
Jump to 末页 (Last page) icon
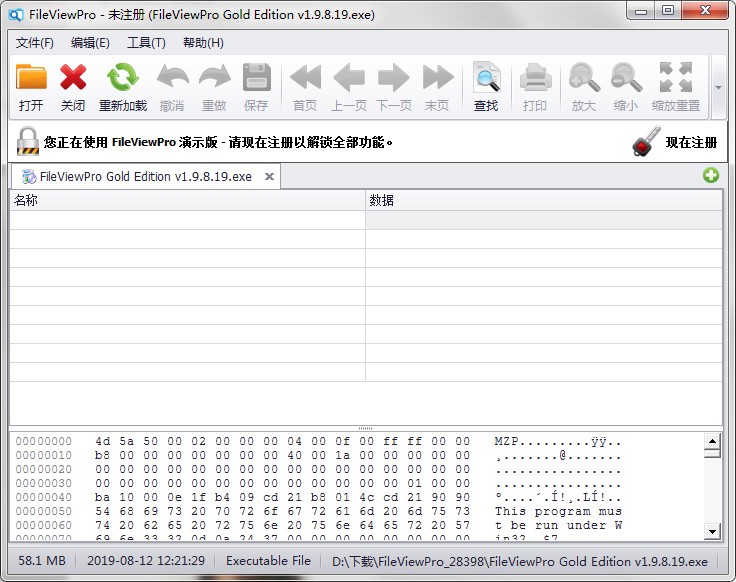(437, 77)
